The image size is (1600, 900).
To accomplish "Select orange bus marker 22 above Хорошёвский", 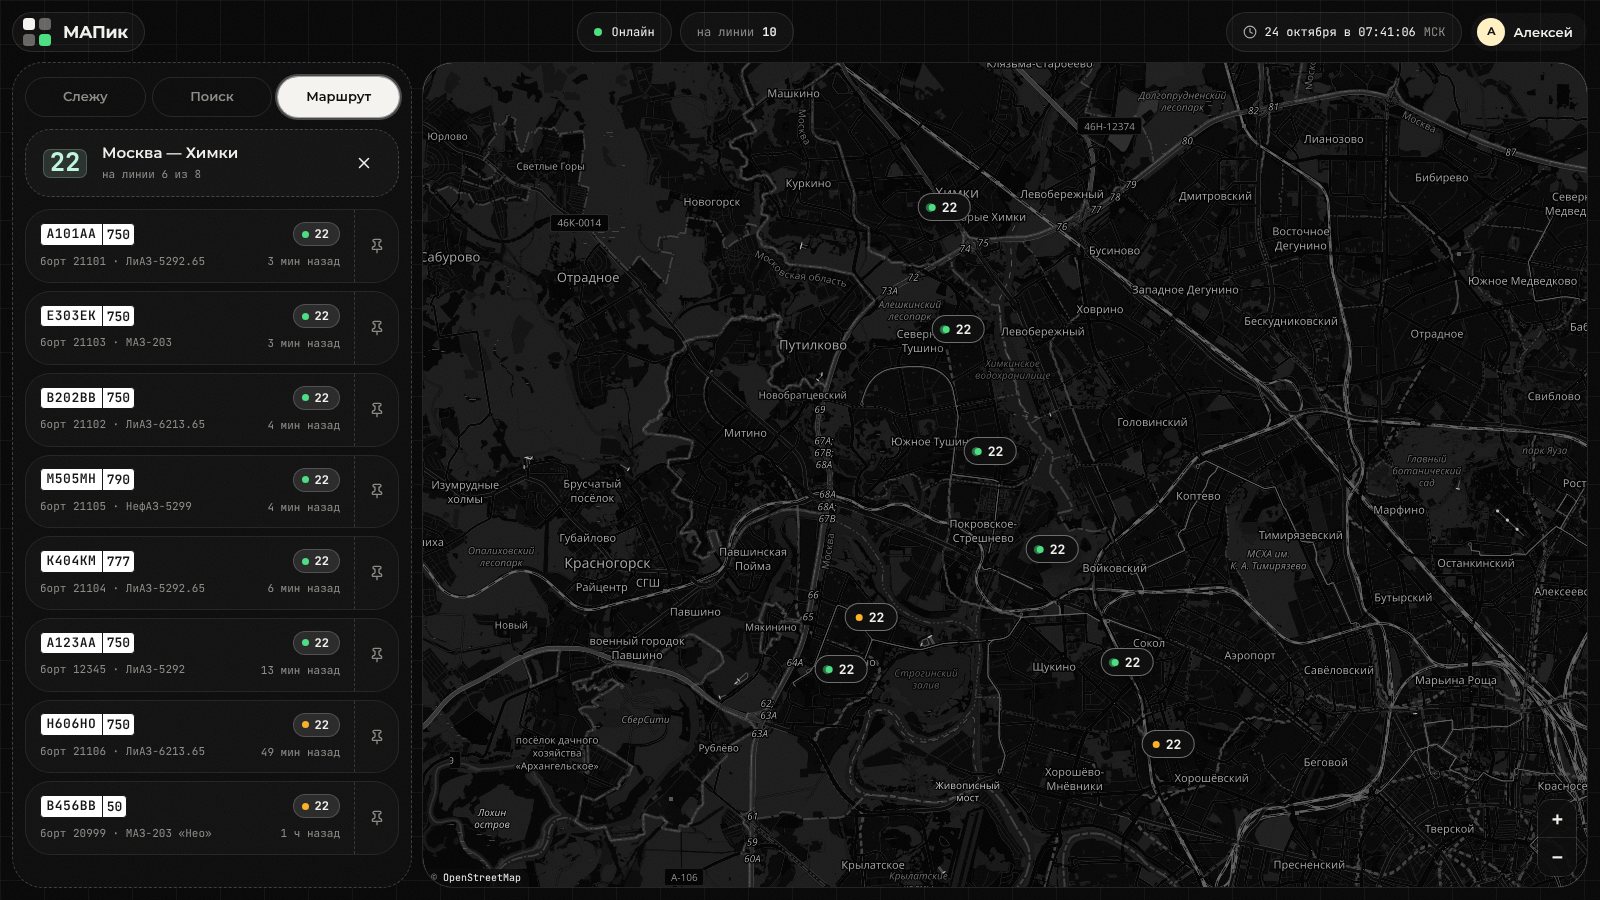I will click(x=1167, y=745).
